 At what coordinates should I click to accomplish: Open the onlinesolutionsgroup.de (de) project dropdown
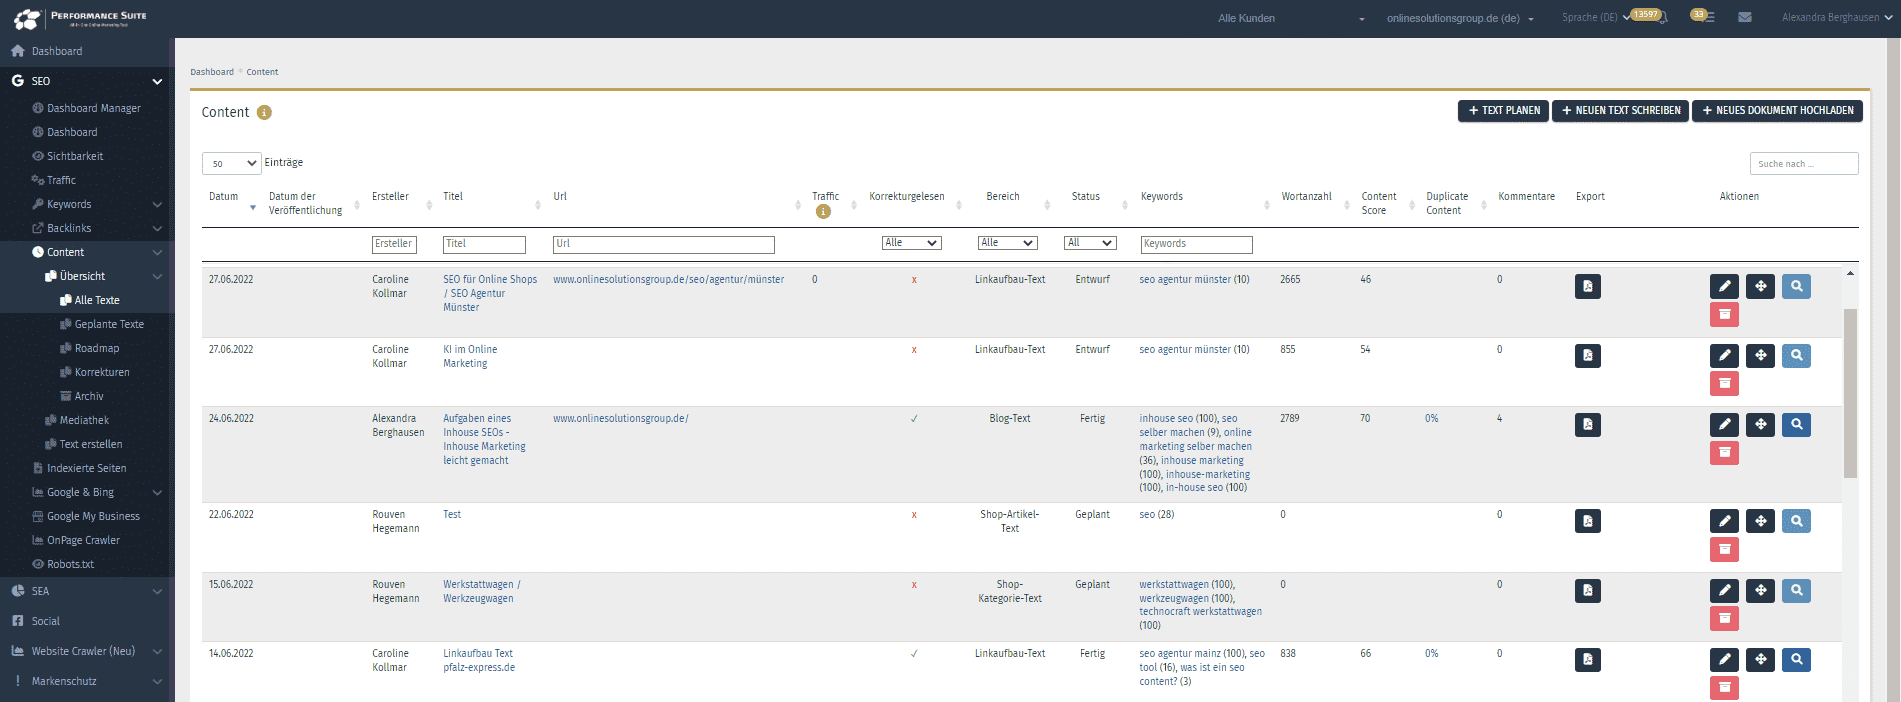pos(1460,18)
